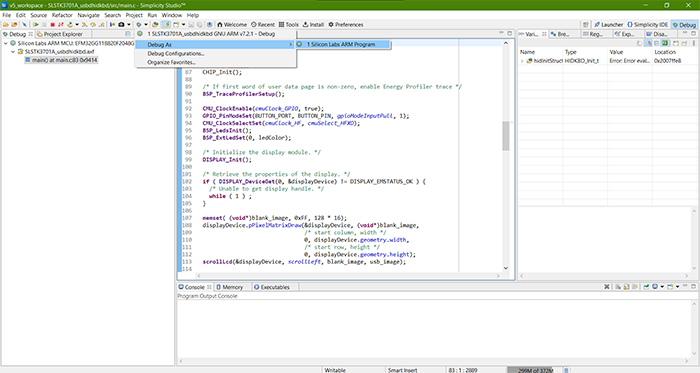Click the Name column header in Variables
The image size is (700, 373).
[x=541, y=52]
